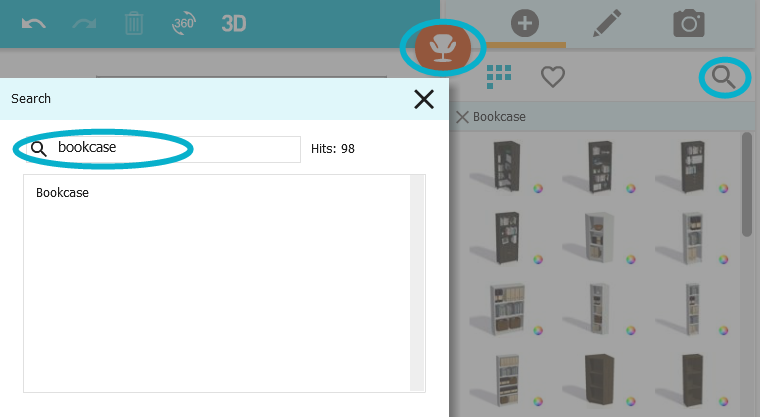
Task: Click the trash delete icon
Action: click(134, 23)
